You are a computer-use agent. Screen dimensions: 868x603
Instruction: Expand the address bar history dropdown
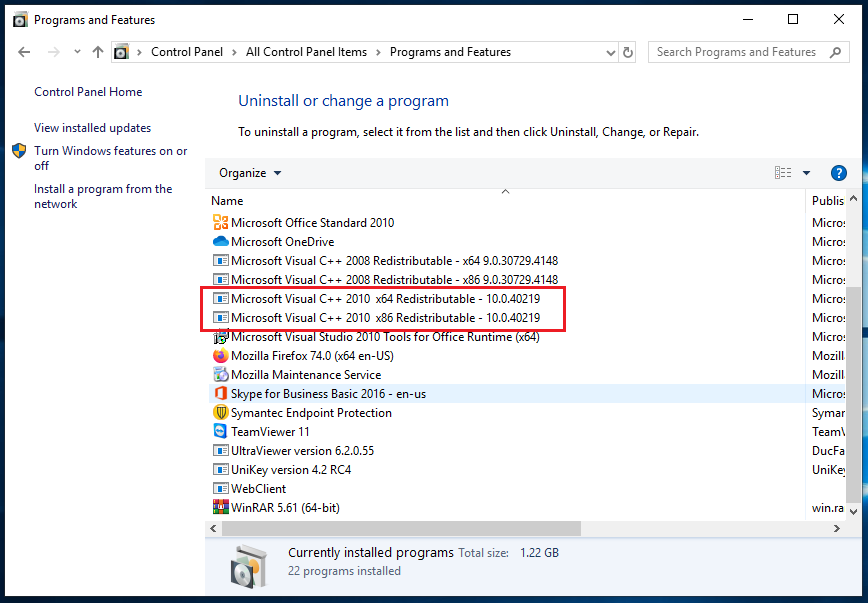[x=611, y=53]
